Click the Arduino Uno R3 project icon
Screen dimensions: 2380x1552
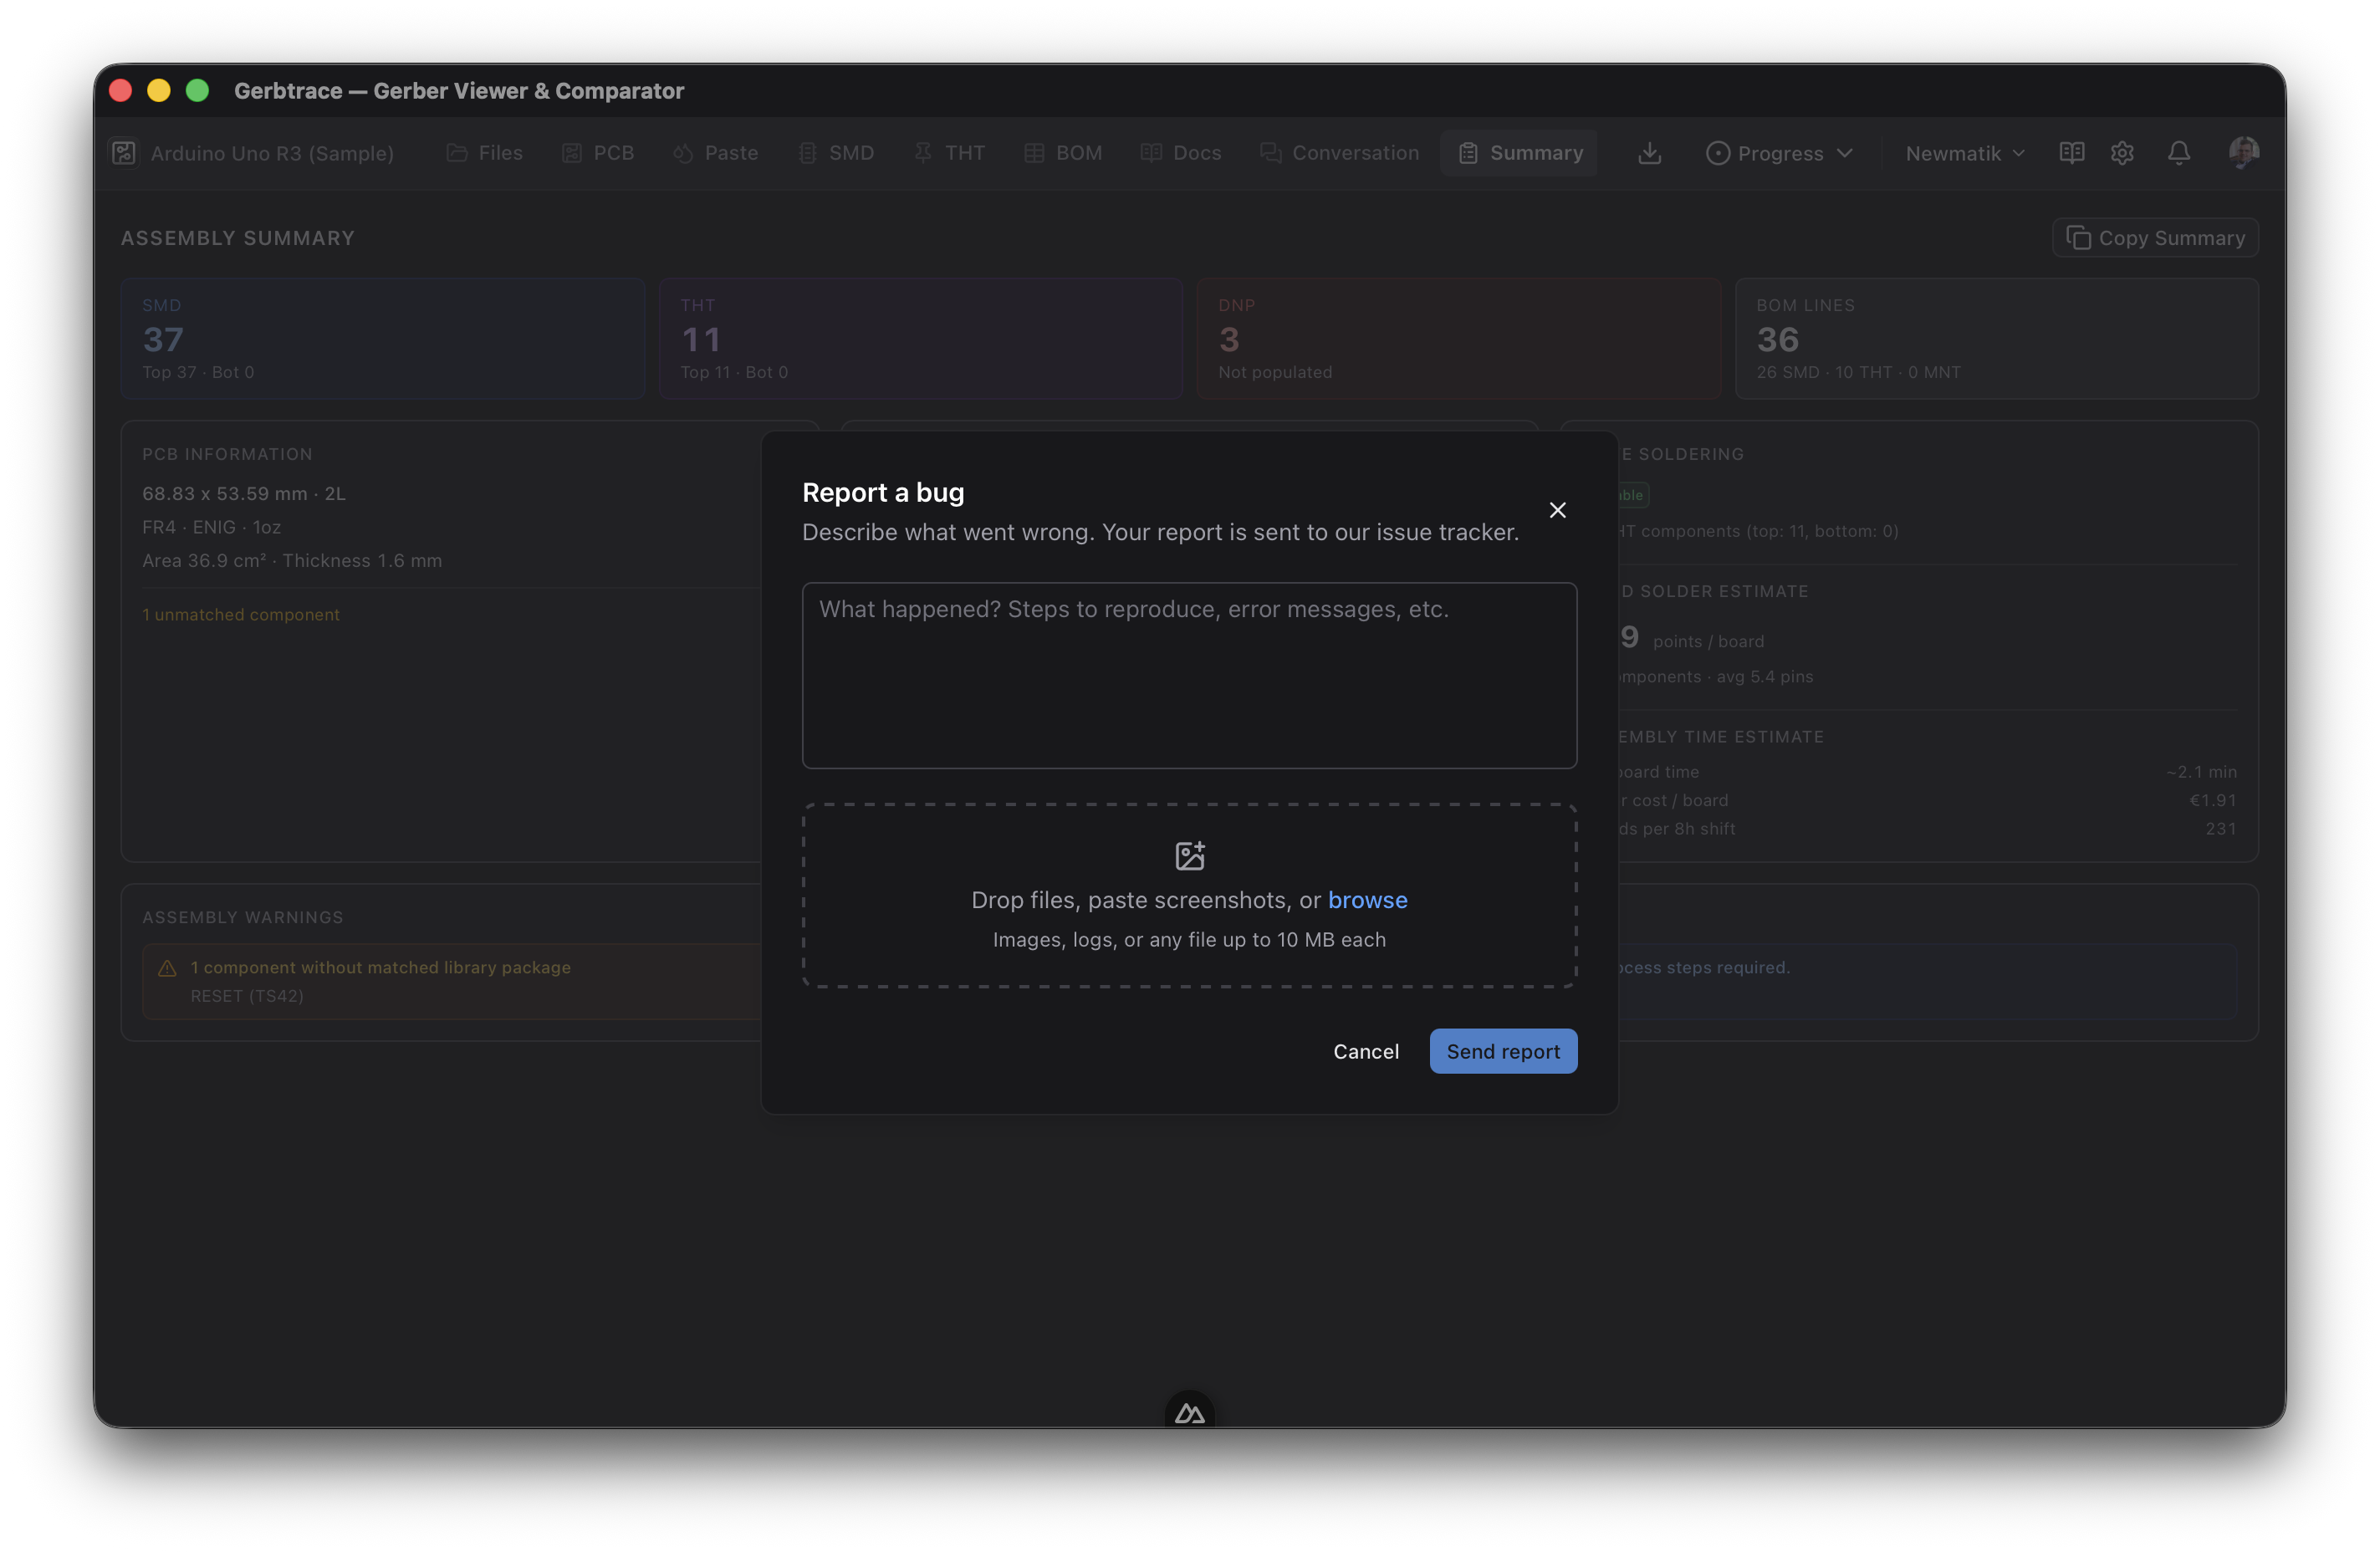pyautogui.click(x=124, y=153)
